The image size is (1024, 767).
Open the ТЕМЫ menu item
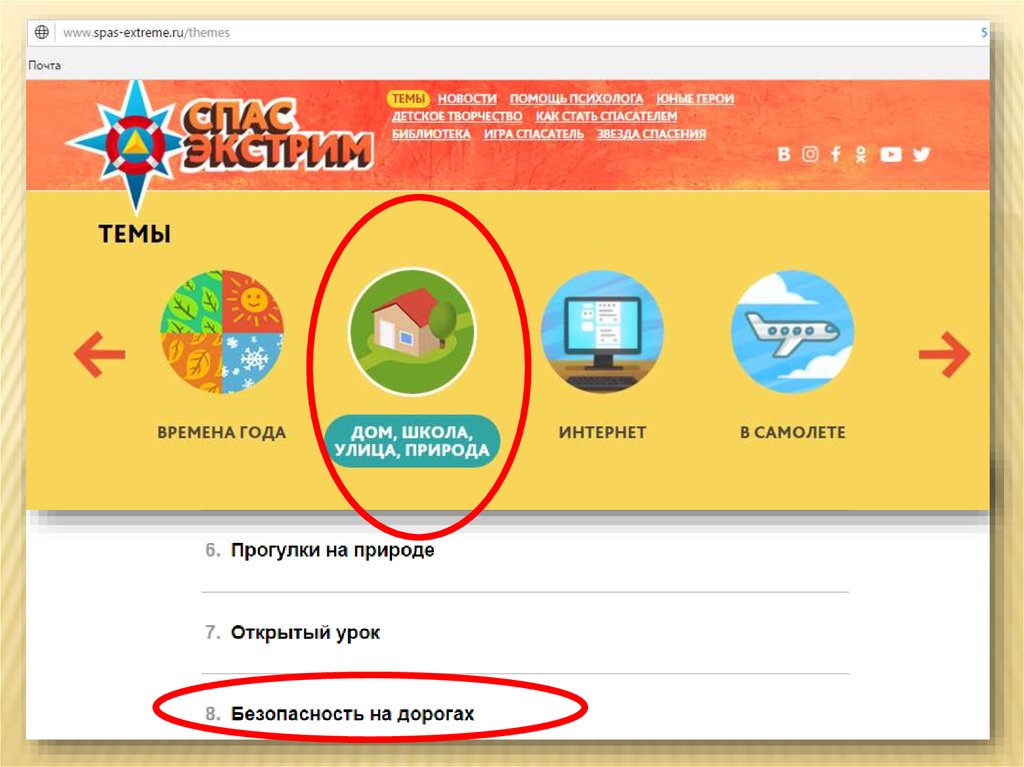point(408,99)
